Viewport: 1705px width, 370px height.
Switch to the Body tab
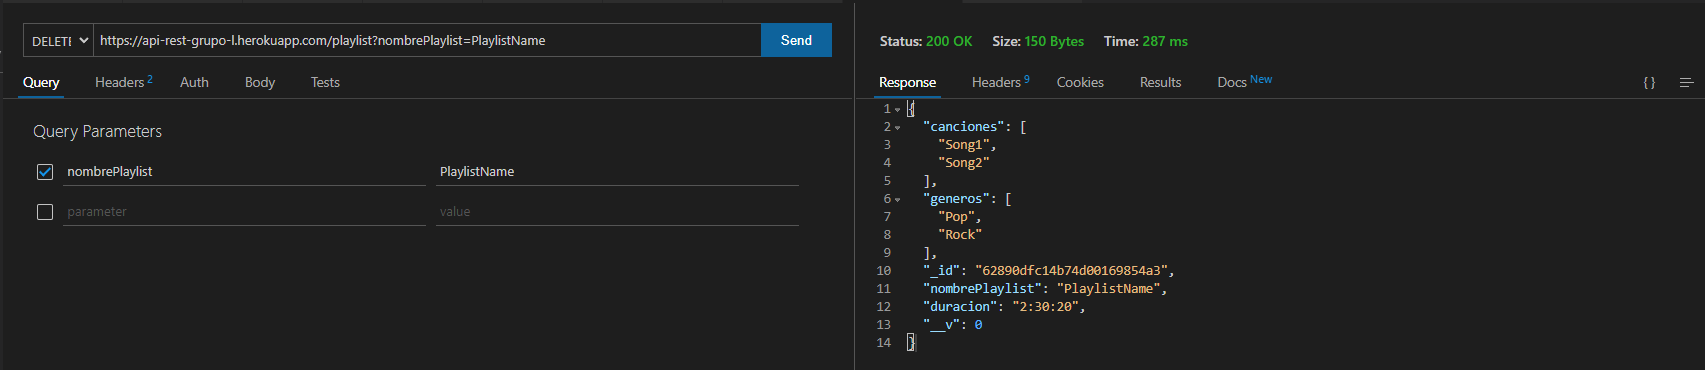click(x=260, y=82)
